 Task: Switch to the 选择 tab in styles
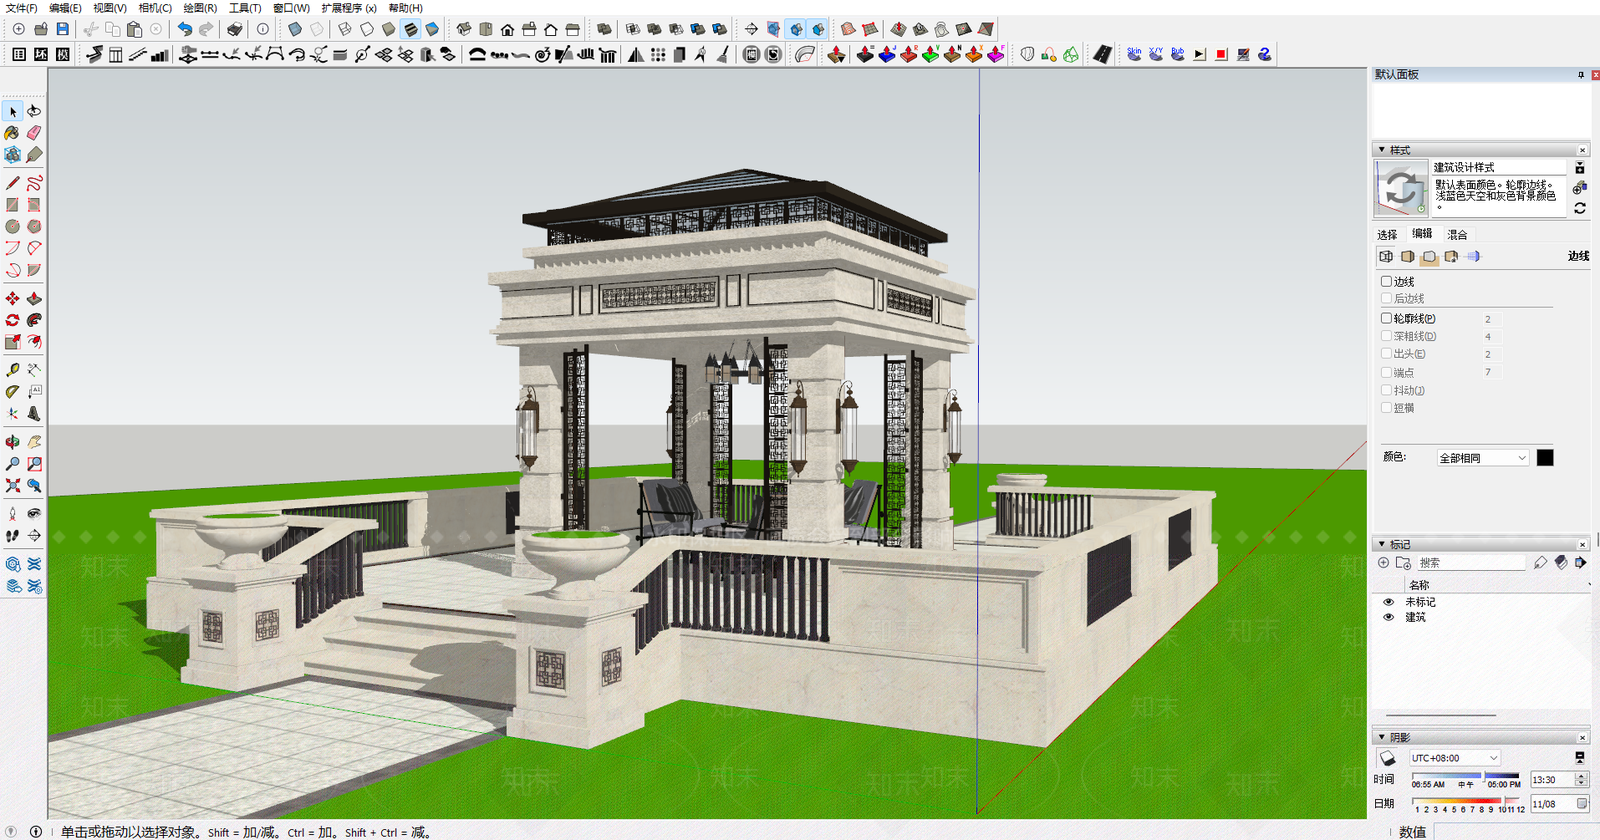point(1387,235)
